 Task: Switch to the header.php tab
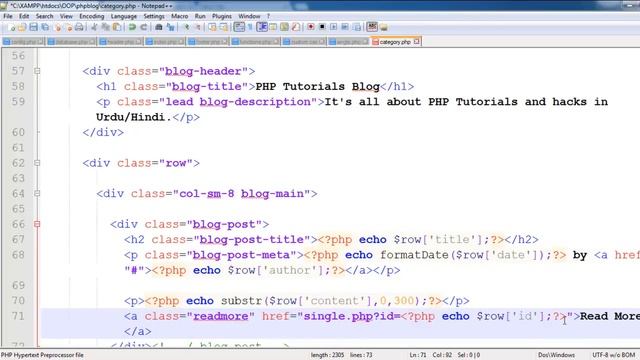(x=120, y=42)
